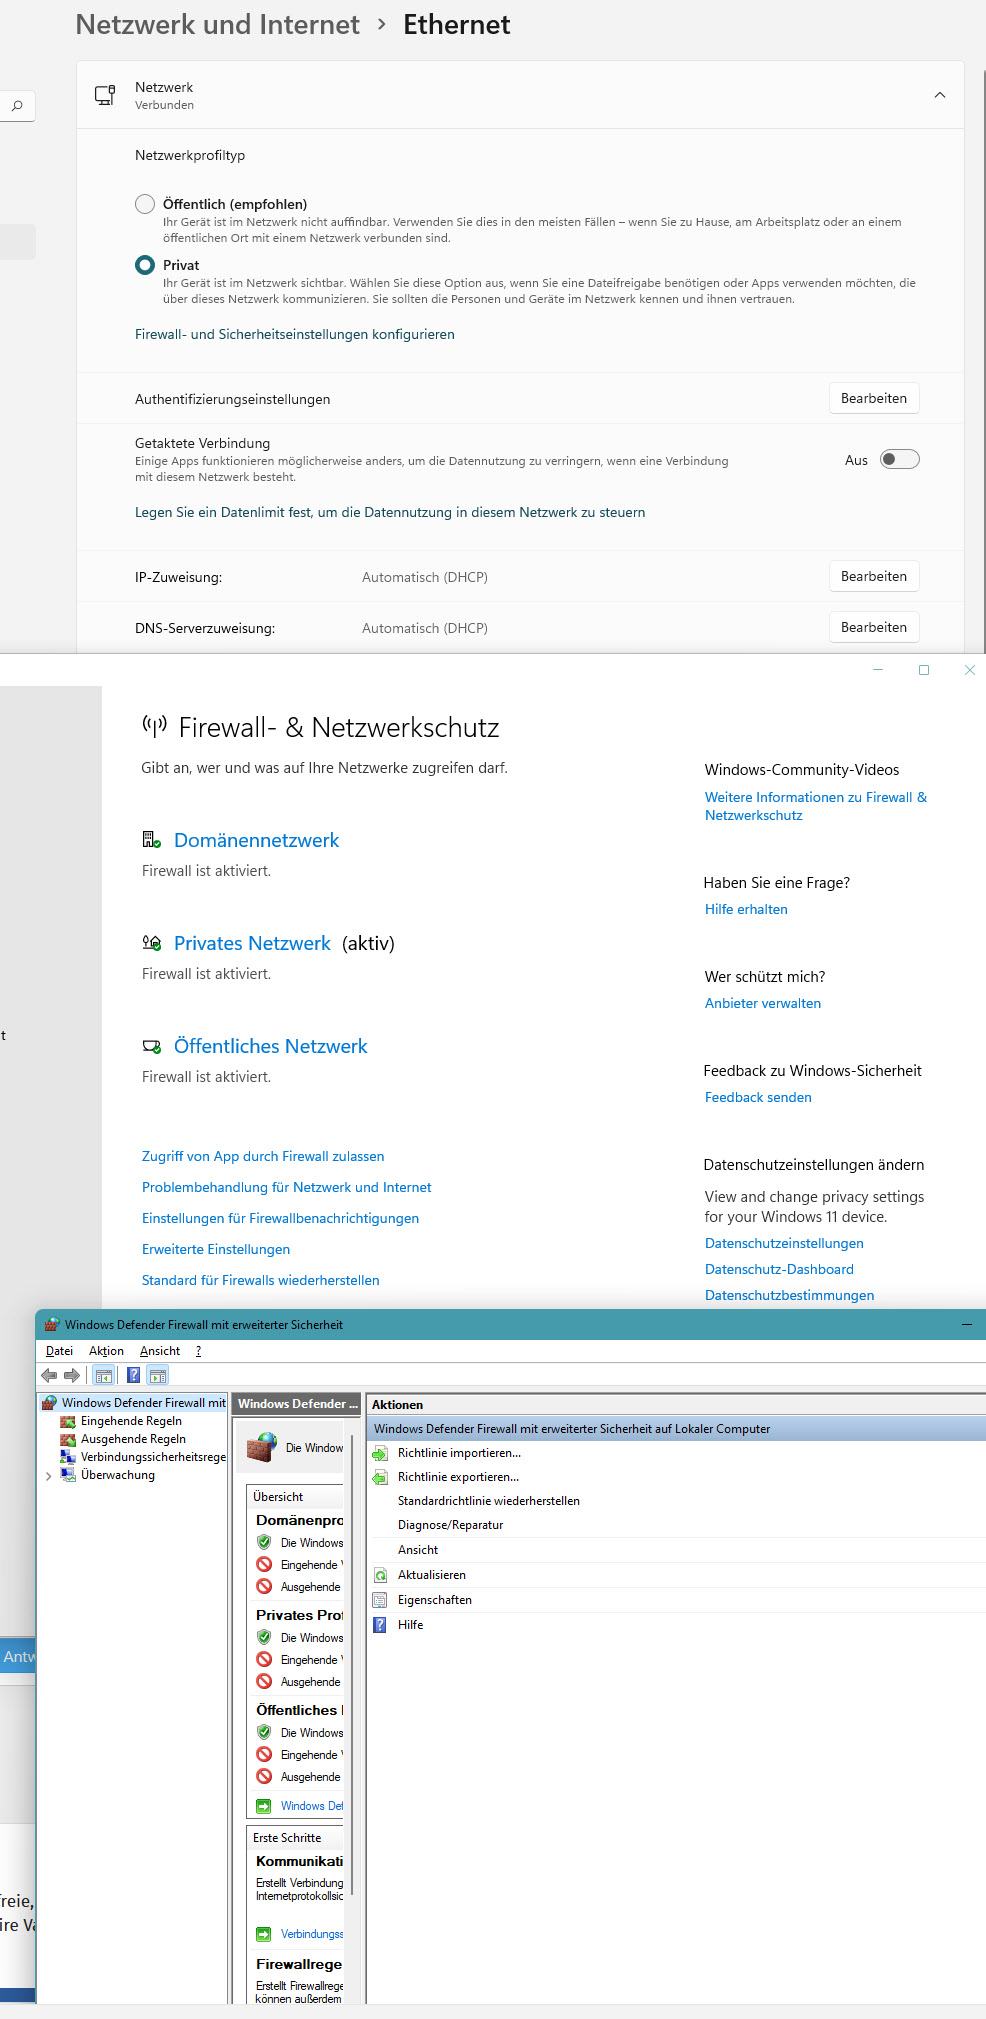This screenshot has height=2019, width=986.
Task: Click the Eingehende Regeln icon in the tree
Action: coord(68,1421)
